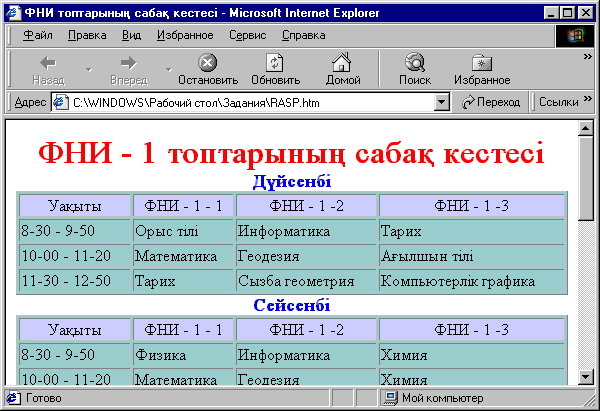
Task: Click the Физика cell
Action: [183, 355]
